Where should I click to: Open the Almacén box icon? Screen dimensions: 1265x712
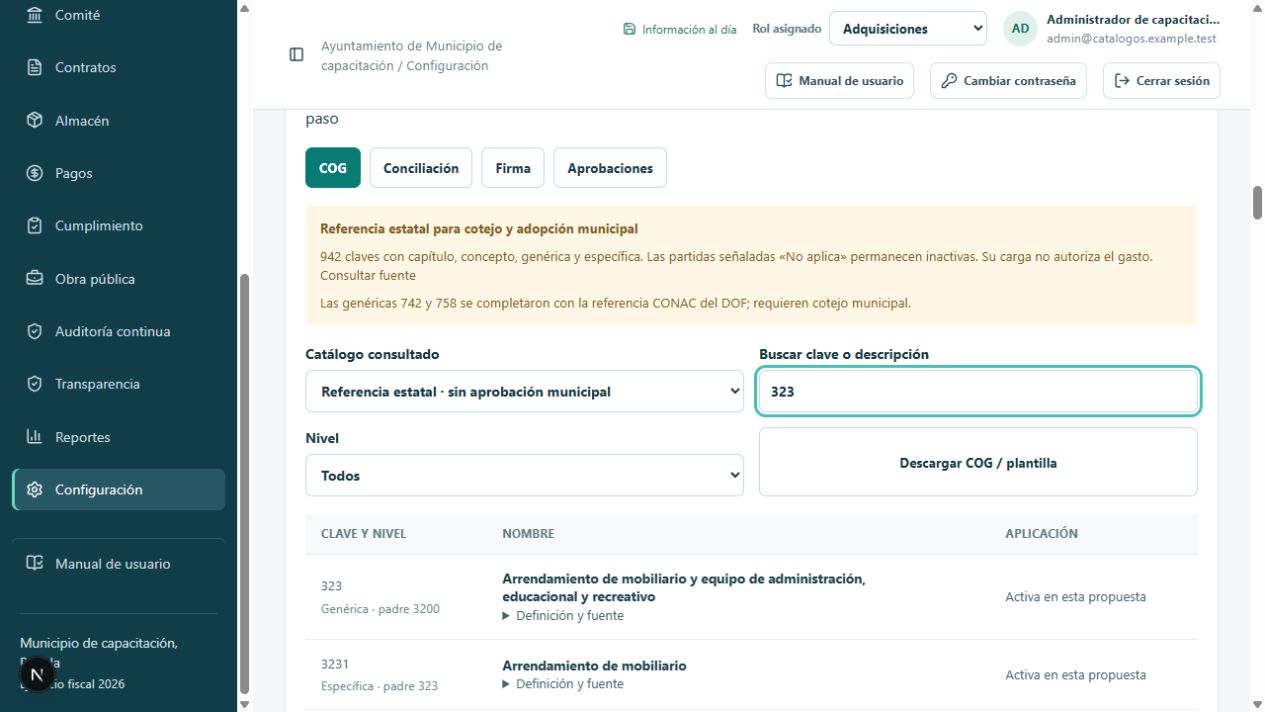coord(35,120)
